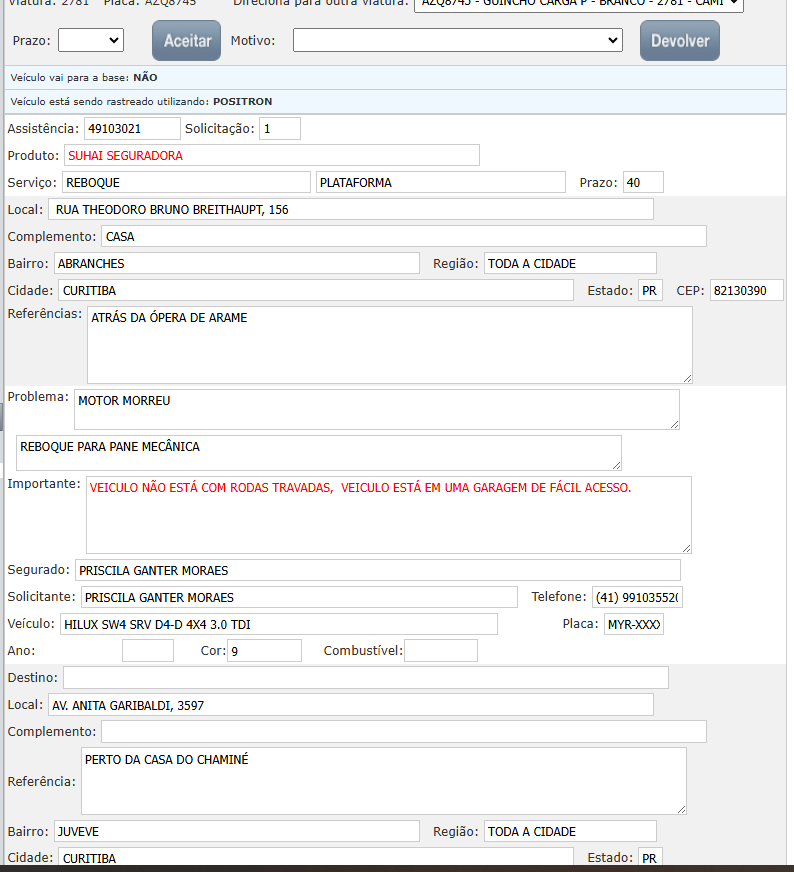
Task: Click the Aceitar button
Action: click(x=186, y=41)
